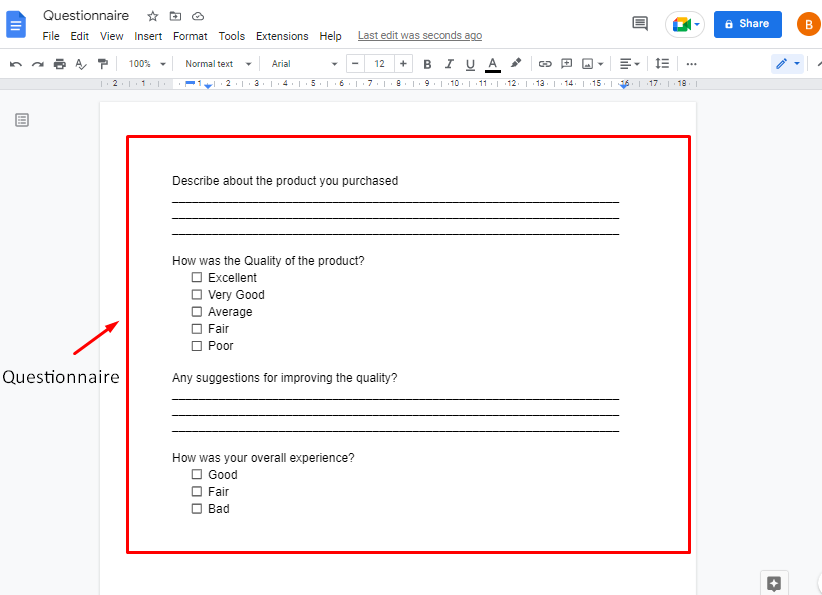Run spelling and grammar check
This screenshot has width=822, height=595.
click(x=81, y=64)
